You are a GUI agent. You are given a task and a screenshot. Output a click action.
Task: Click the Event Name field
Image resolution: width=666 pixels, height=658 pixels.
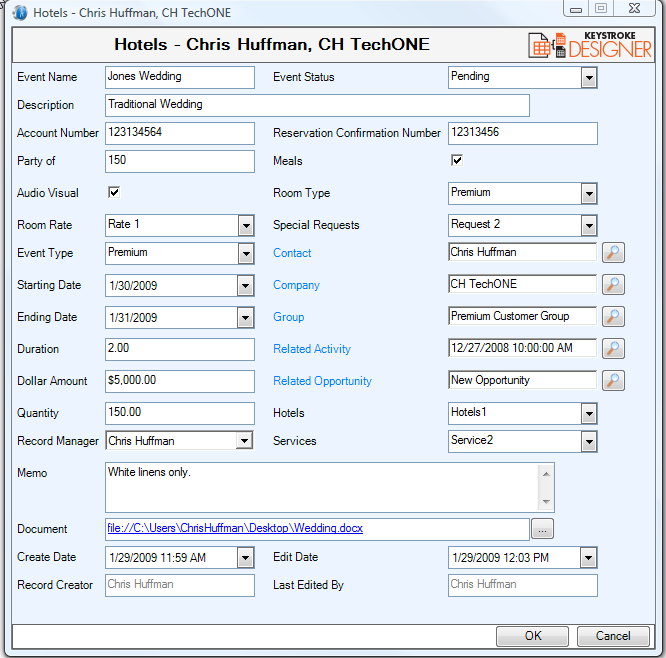180,77
